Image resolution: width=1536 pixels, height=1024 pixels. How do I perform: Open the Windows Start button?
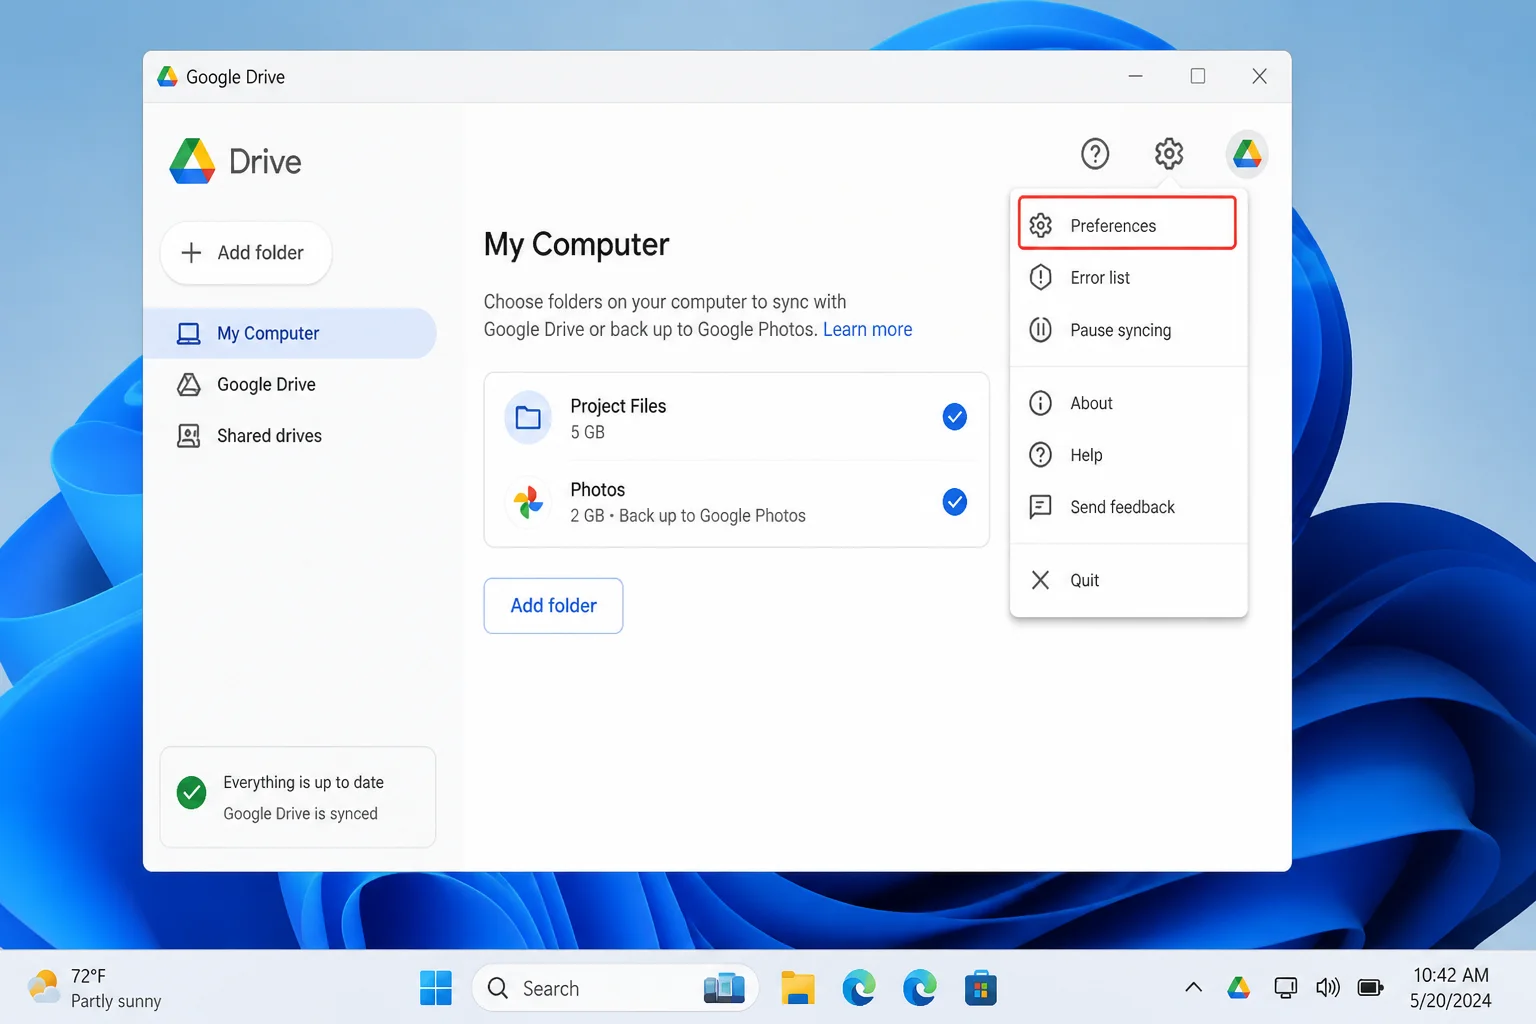[x=436, y=988]
